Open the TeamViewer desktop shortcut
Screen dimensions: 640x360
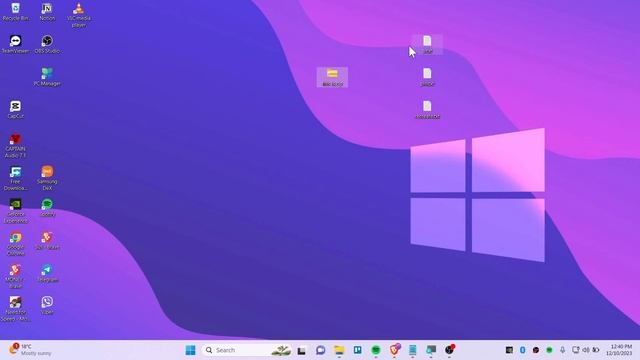click(16, 44)
